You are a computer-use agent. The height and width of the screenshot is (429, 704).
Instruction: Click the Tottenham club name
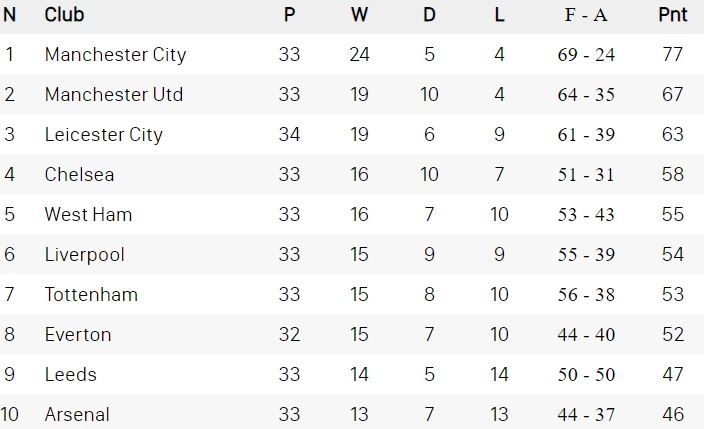(x=91, y=295)
